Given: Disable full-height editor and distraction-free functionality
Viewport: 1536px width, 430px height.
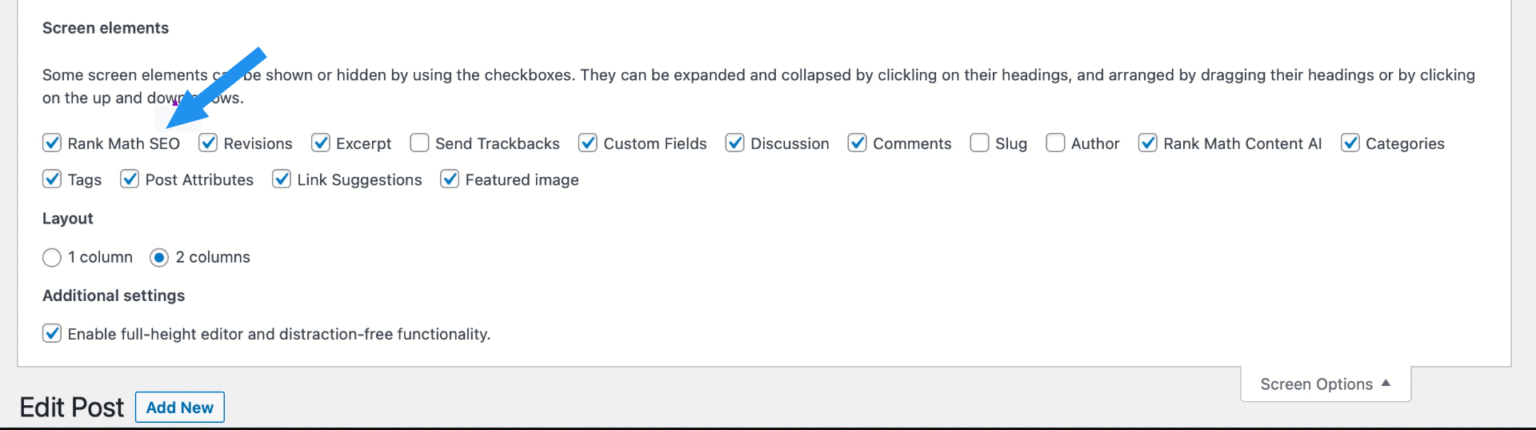Looking at the screenshot, I should (x=52, y=333).
